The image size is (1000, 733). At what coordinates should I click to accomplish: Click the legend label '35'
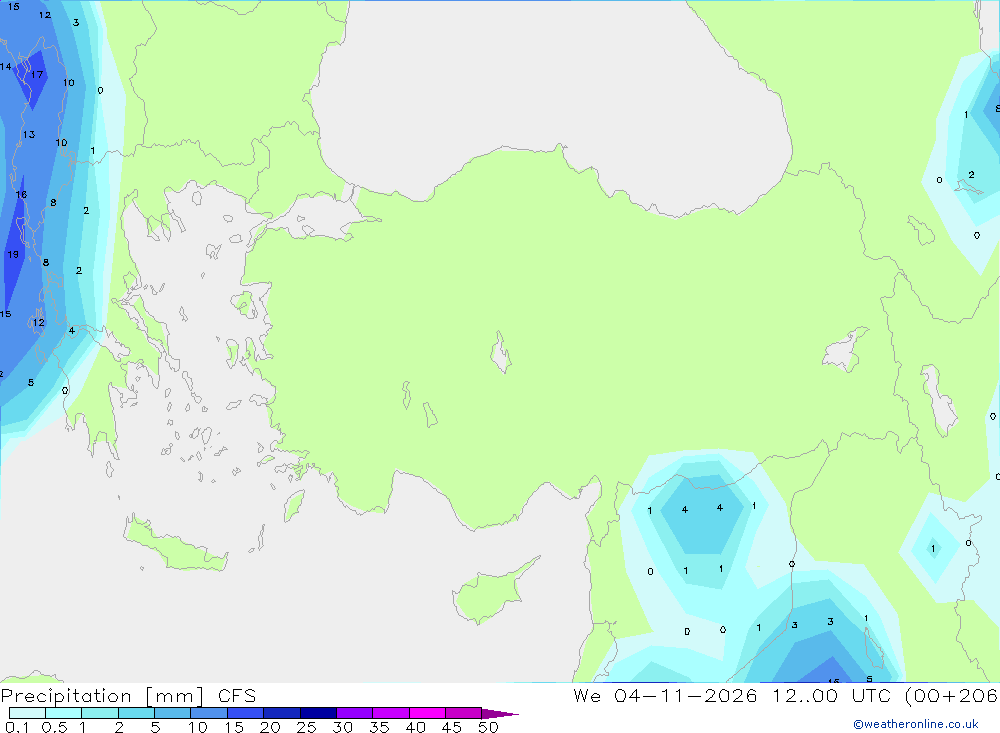[379, 727]
